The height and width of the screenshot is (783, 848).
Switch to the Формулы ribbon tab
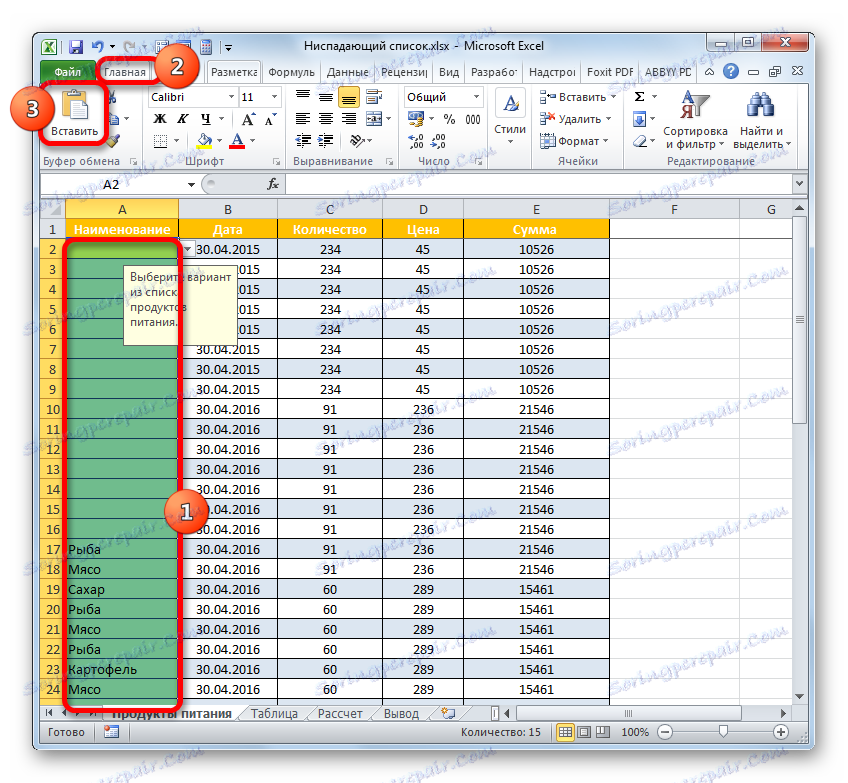(x=291, y=72)
